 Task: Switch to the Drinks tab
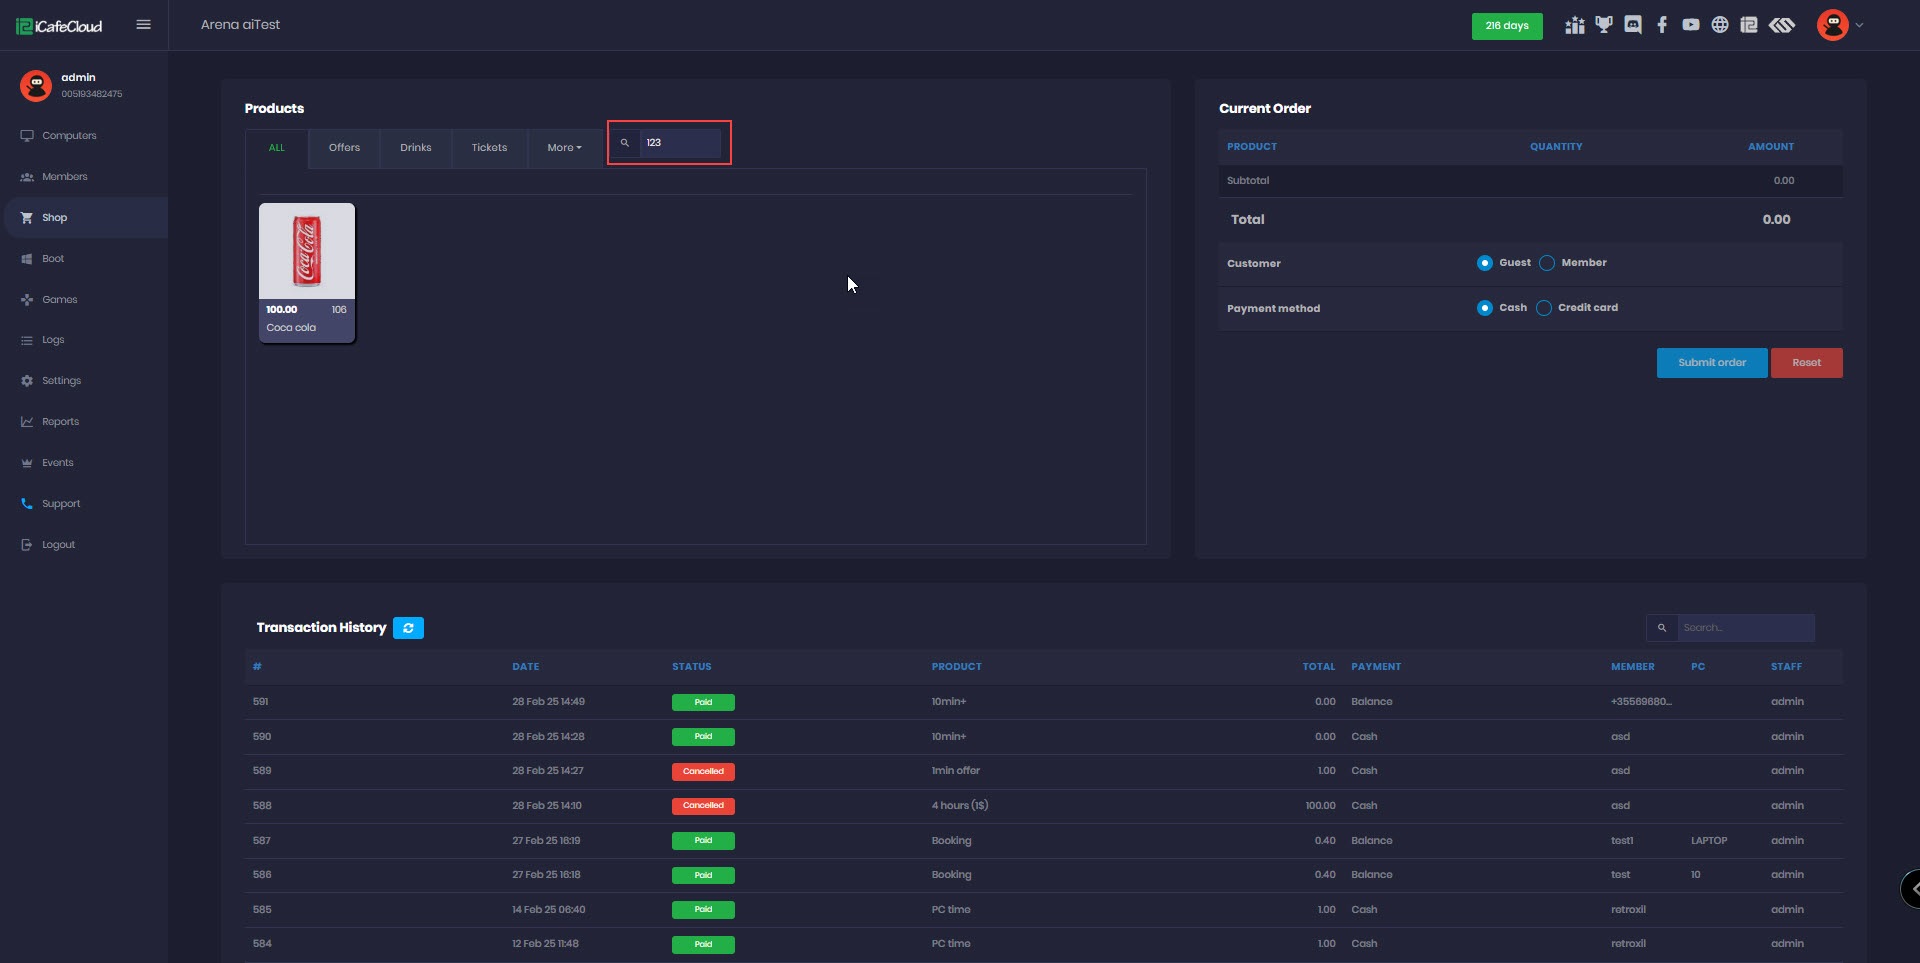click(416, 148)
